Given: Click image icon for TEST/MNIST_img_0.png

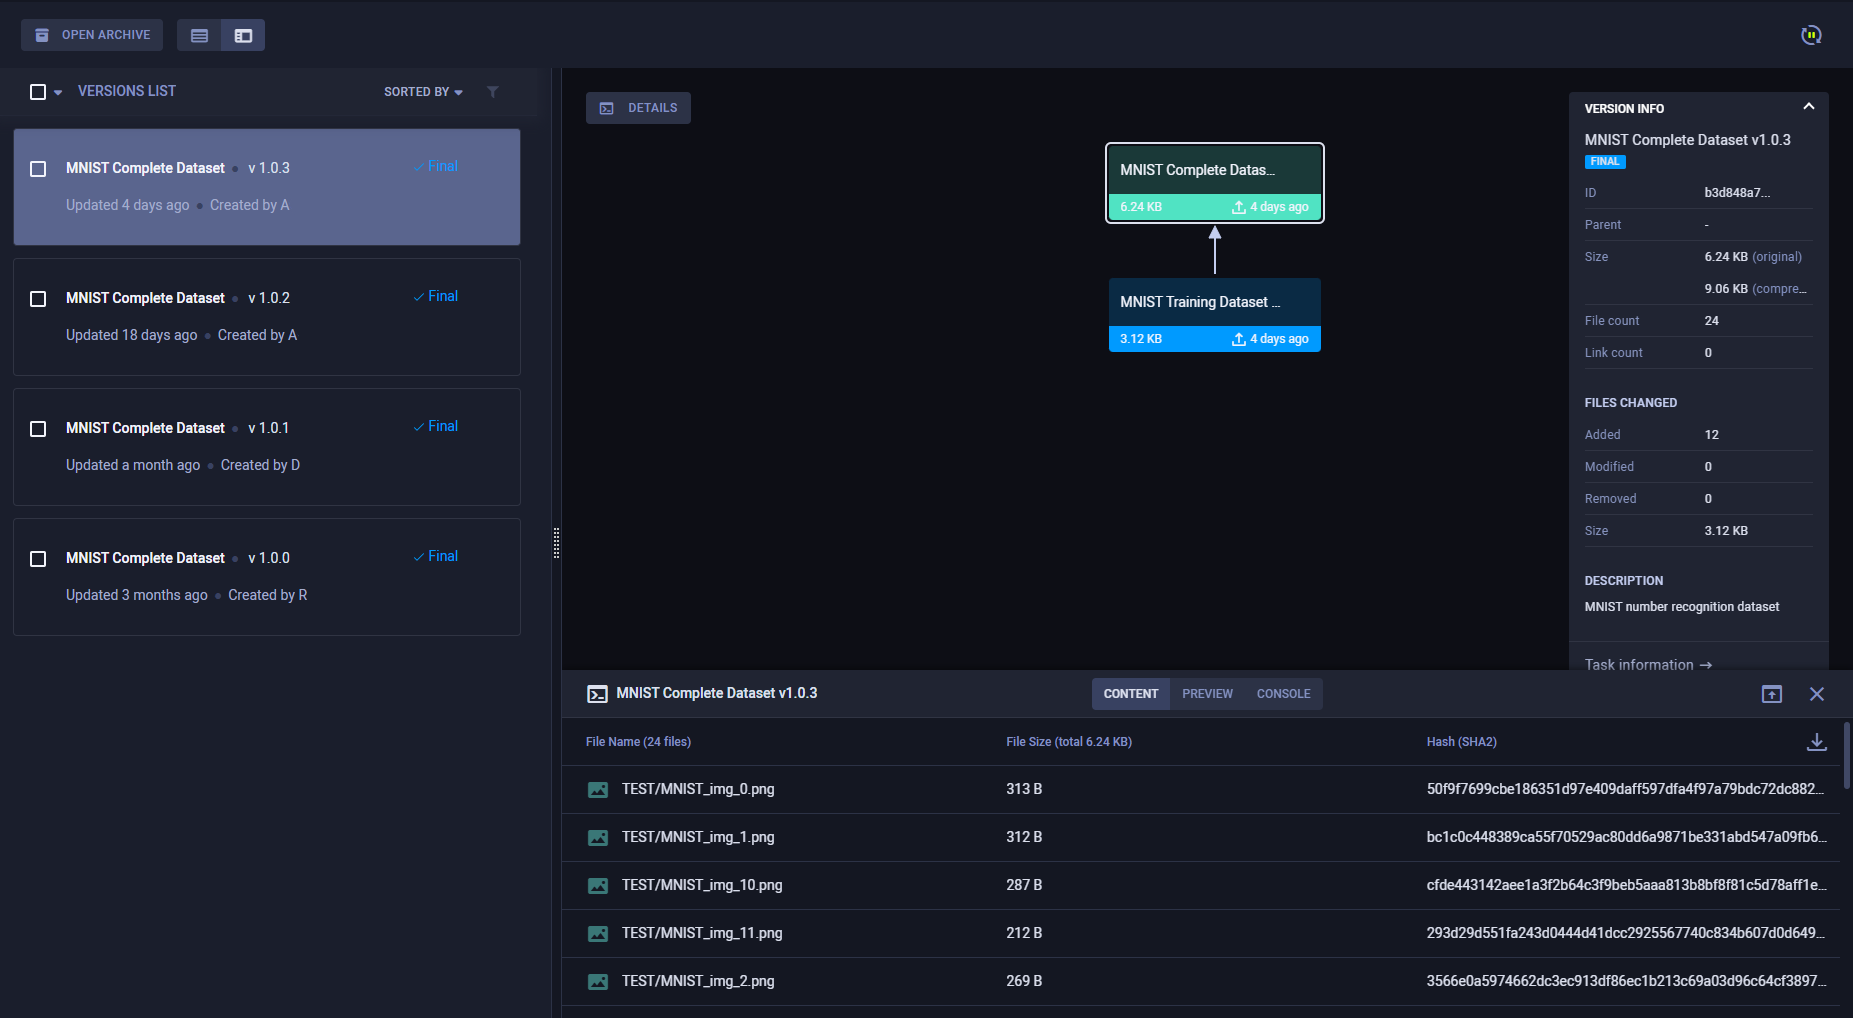Looking at the screenshot, I should click(x=597, y=790).
